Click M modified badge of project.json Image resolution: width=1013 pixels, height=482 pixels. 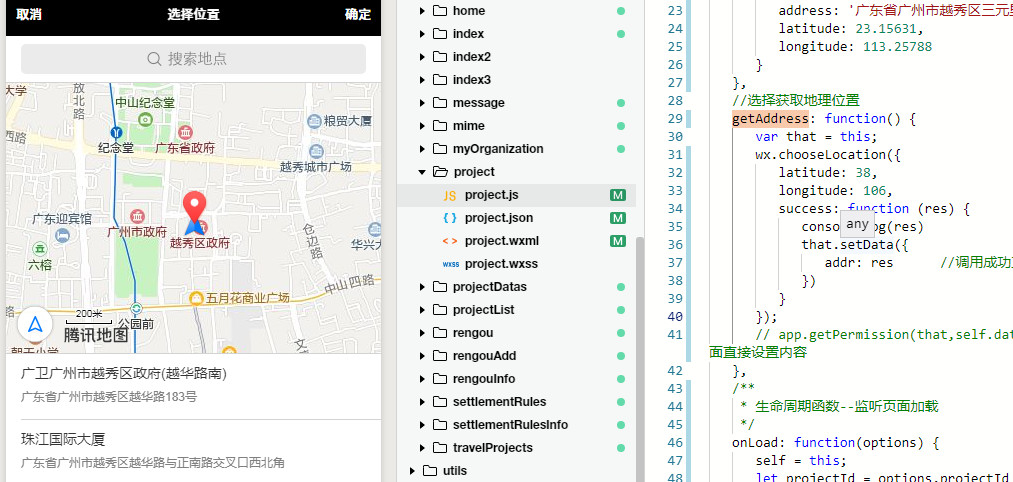coord(618,218)
